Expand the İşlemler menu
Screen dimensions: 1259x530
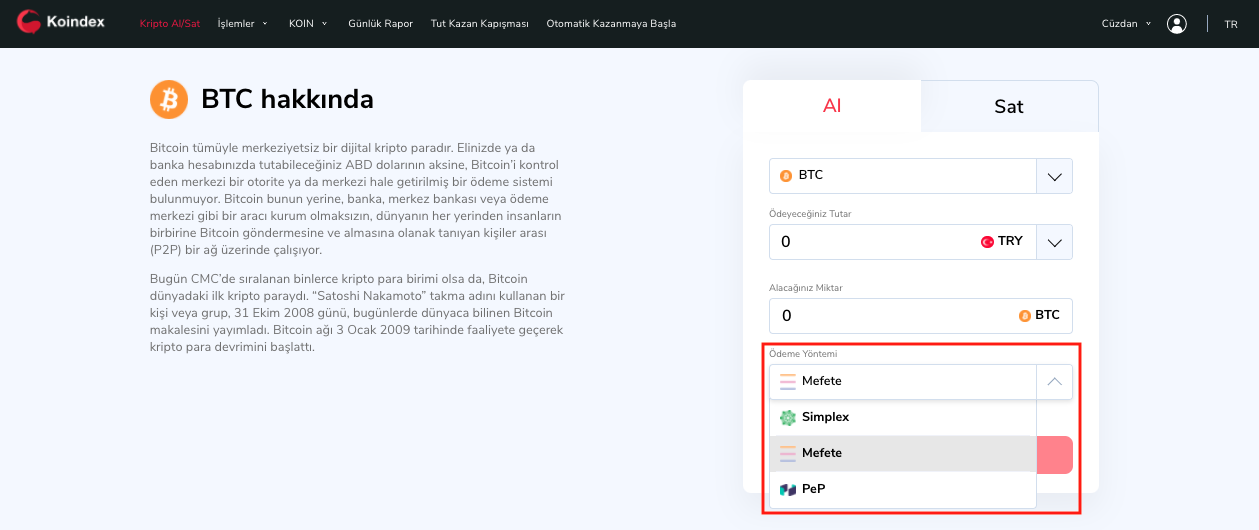pos(242,24)
